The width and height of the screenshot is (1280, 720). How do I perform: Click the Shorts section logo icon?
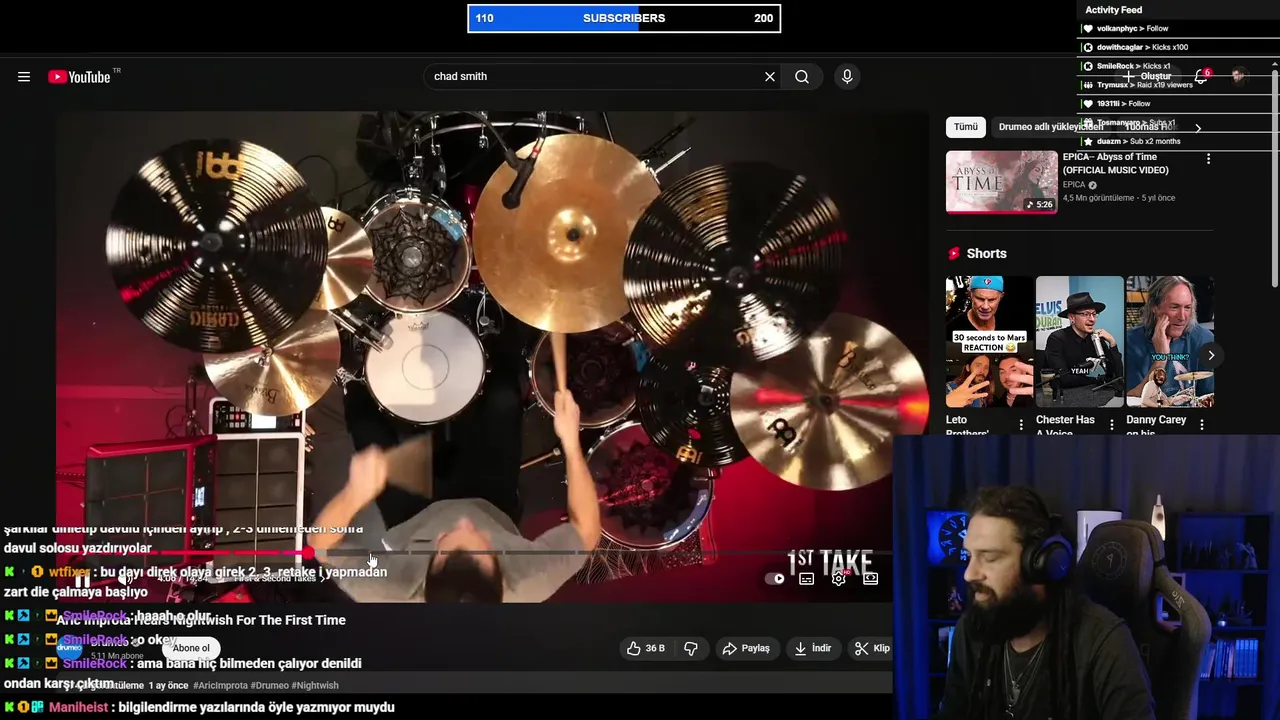click(x=954, y=254)
